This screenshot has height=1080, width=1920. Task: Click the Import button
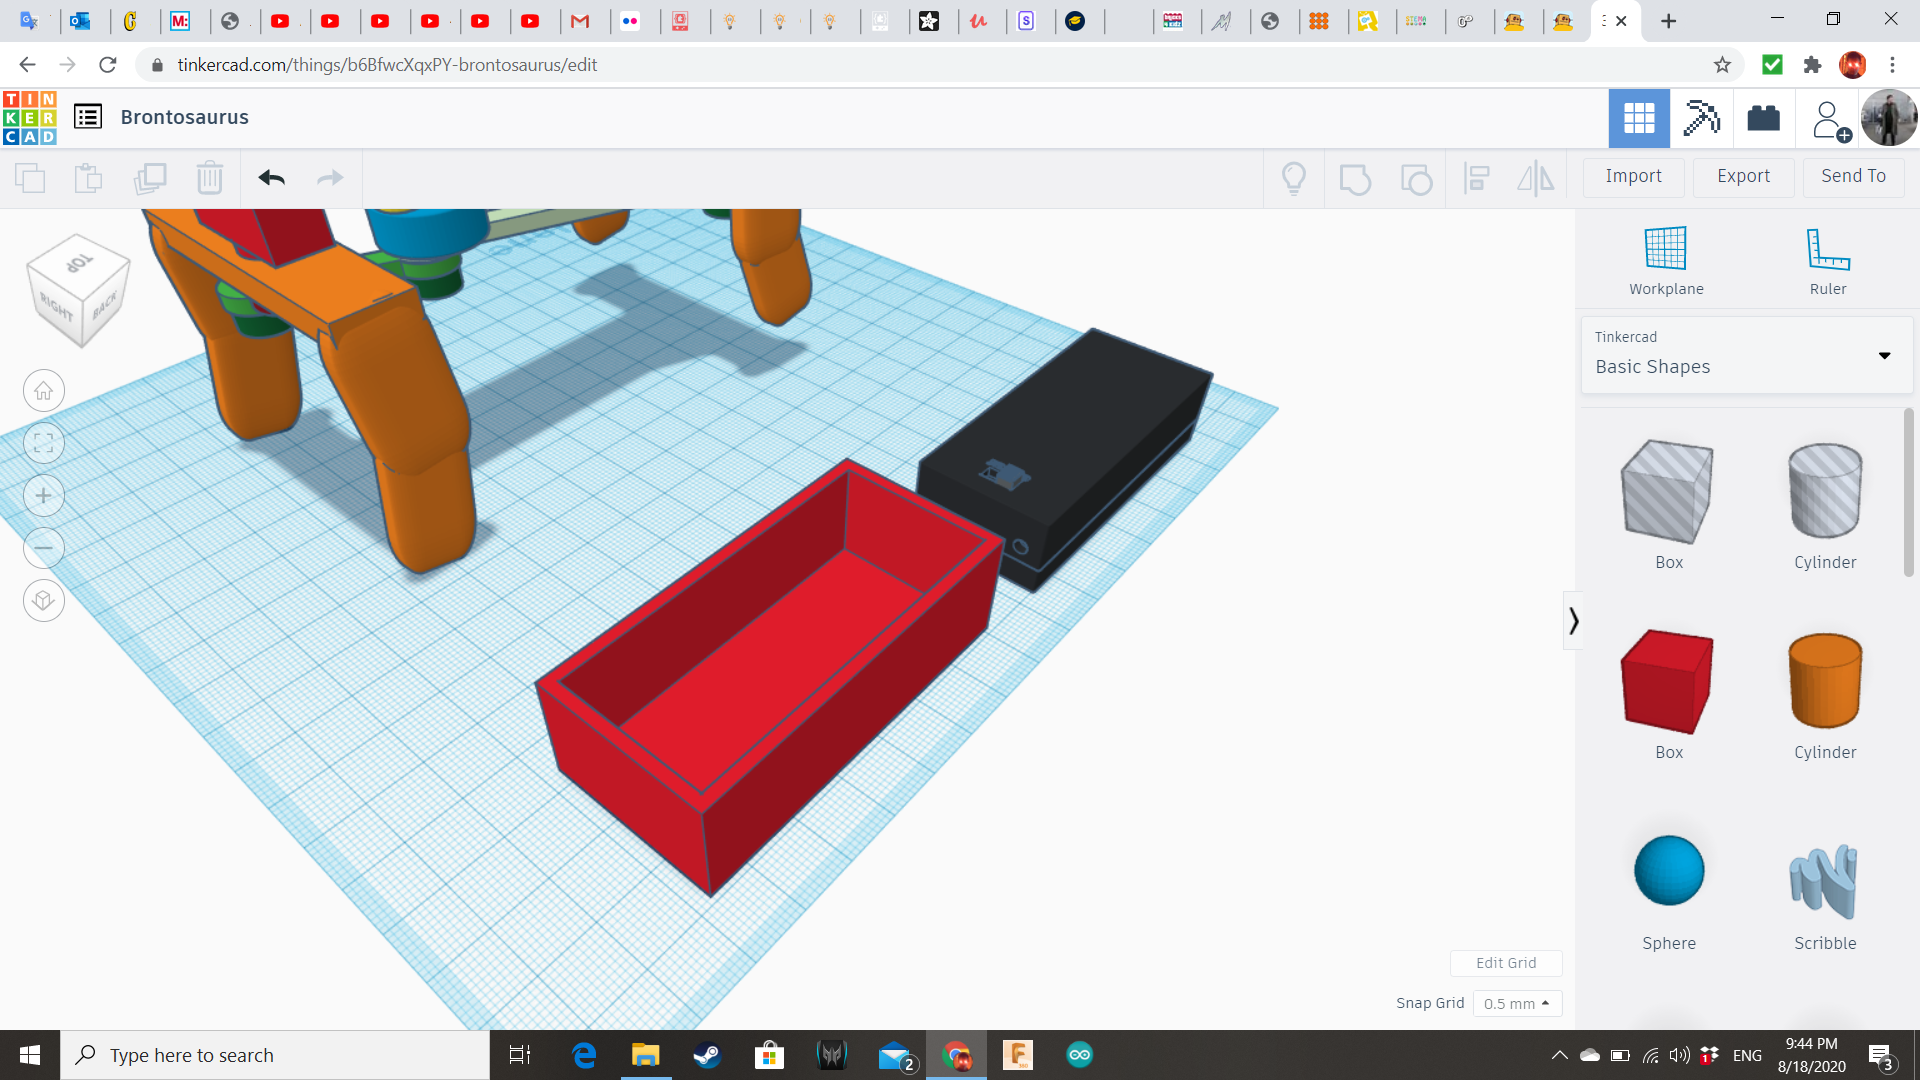(x=1633, y=176)
